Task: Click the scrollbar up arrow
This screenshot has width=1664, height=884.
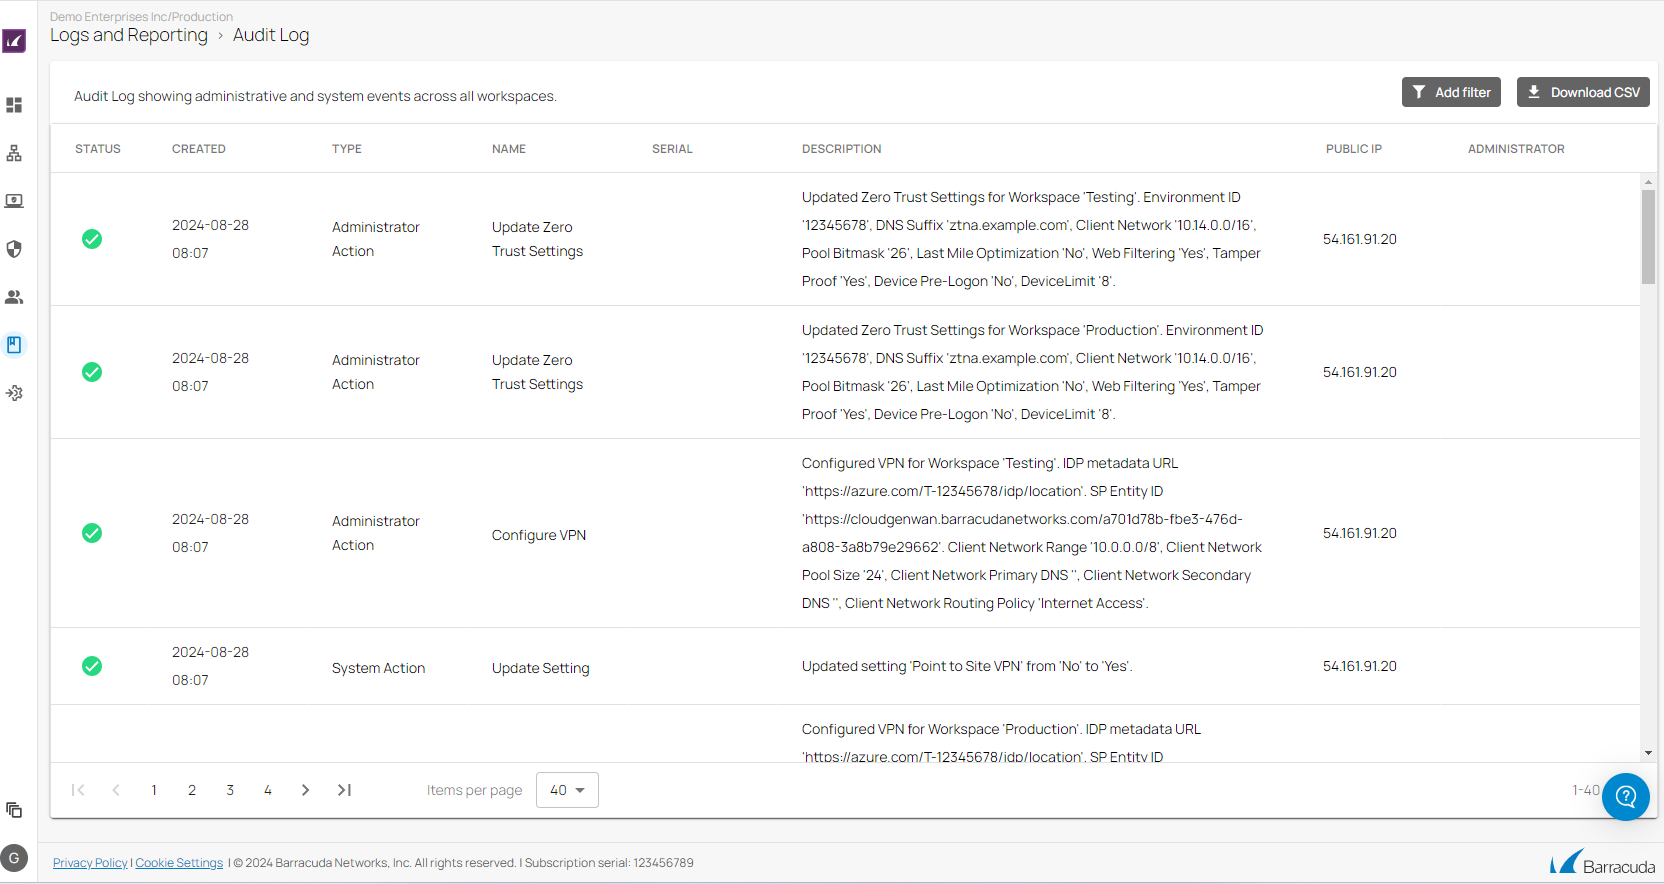Action: coord(1648,182)
